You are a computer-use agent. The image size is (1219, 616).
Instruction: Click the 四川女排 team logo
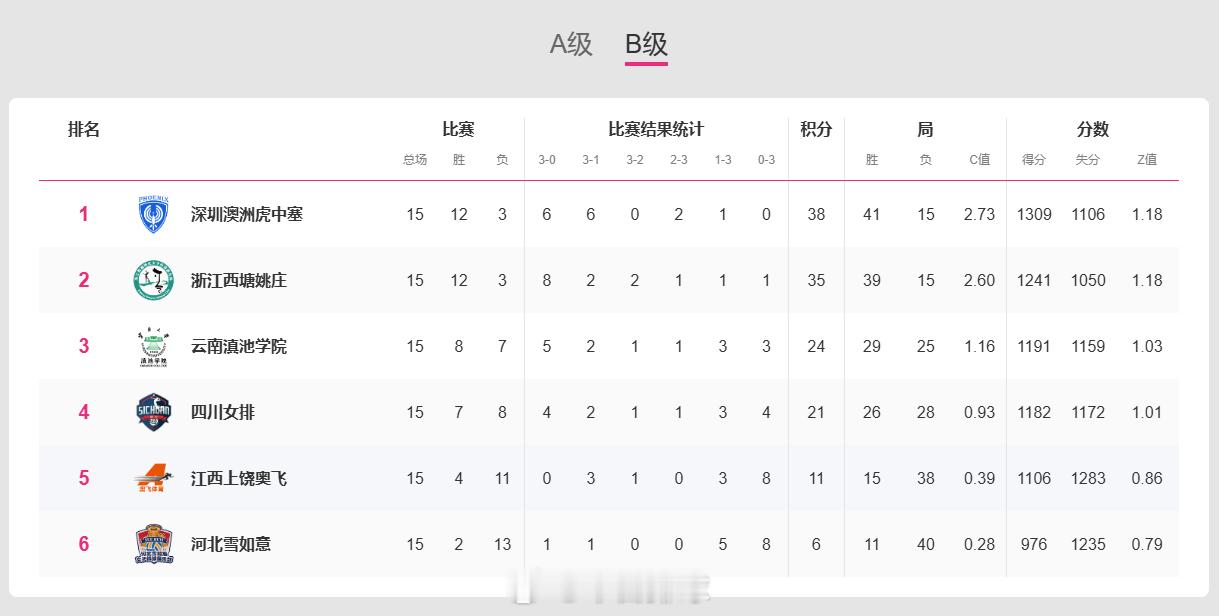153,412
